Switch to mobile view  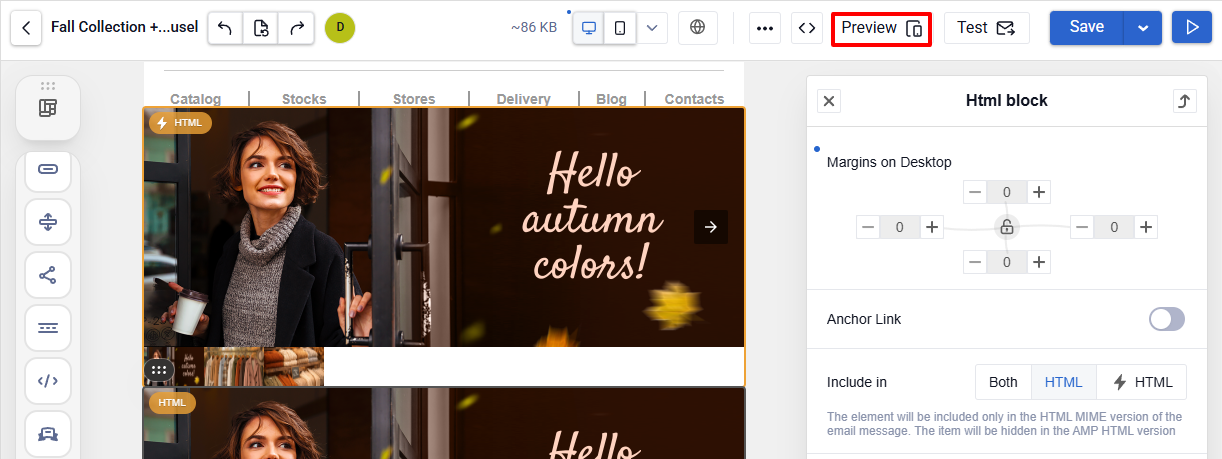click(620, 28)
